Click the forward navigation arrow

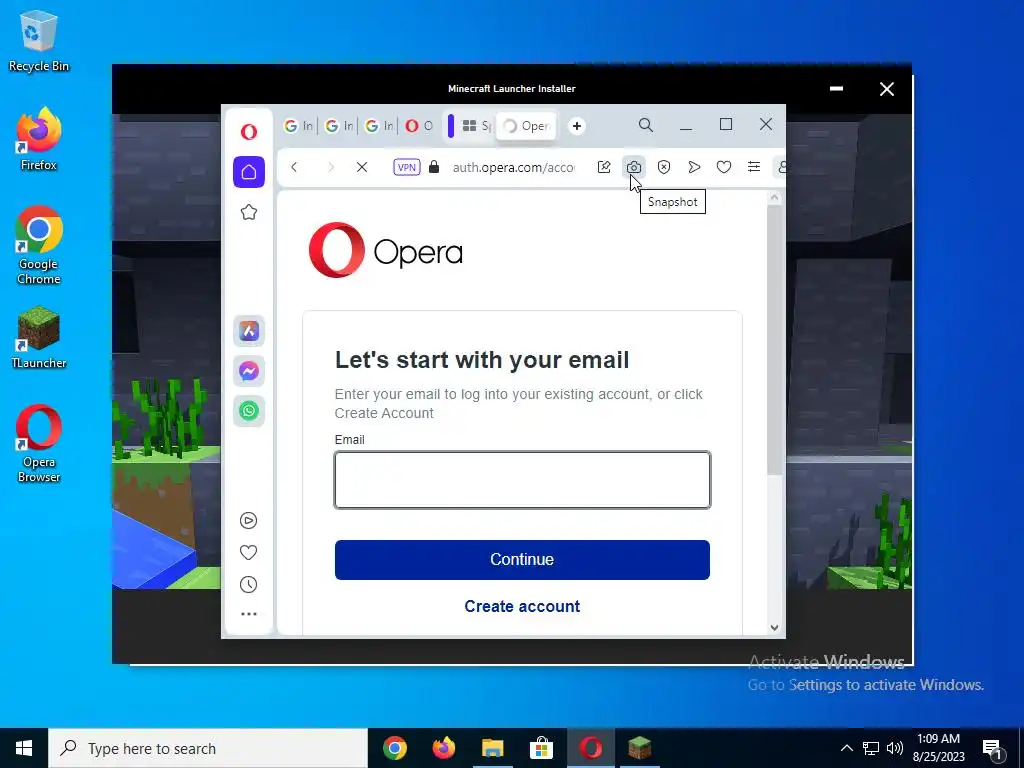tap(330, 167)
